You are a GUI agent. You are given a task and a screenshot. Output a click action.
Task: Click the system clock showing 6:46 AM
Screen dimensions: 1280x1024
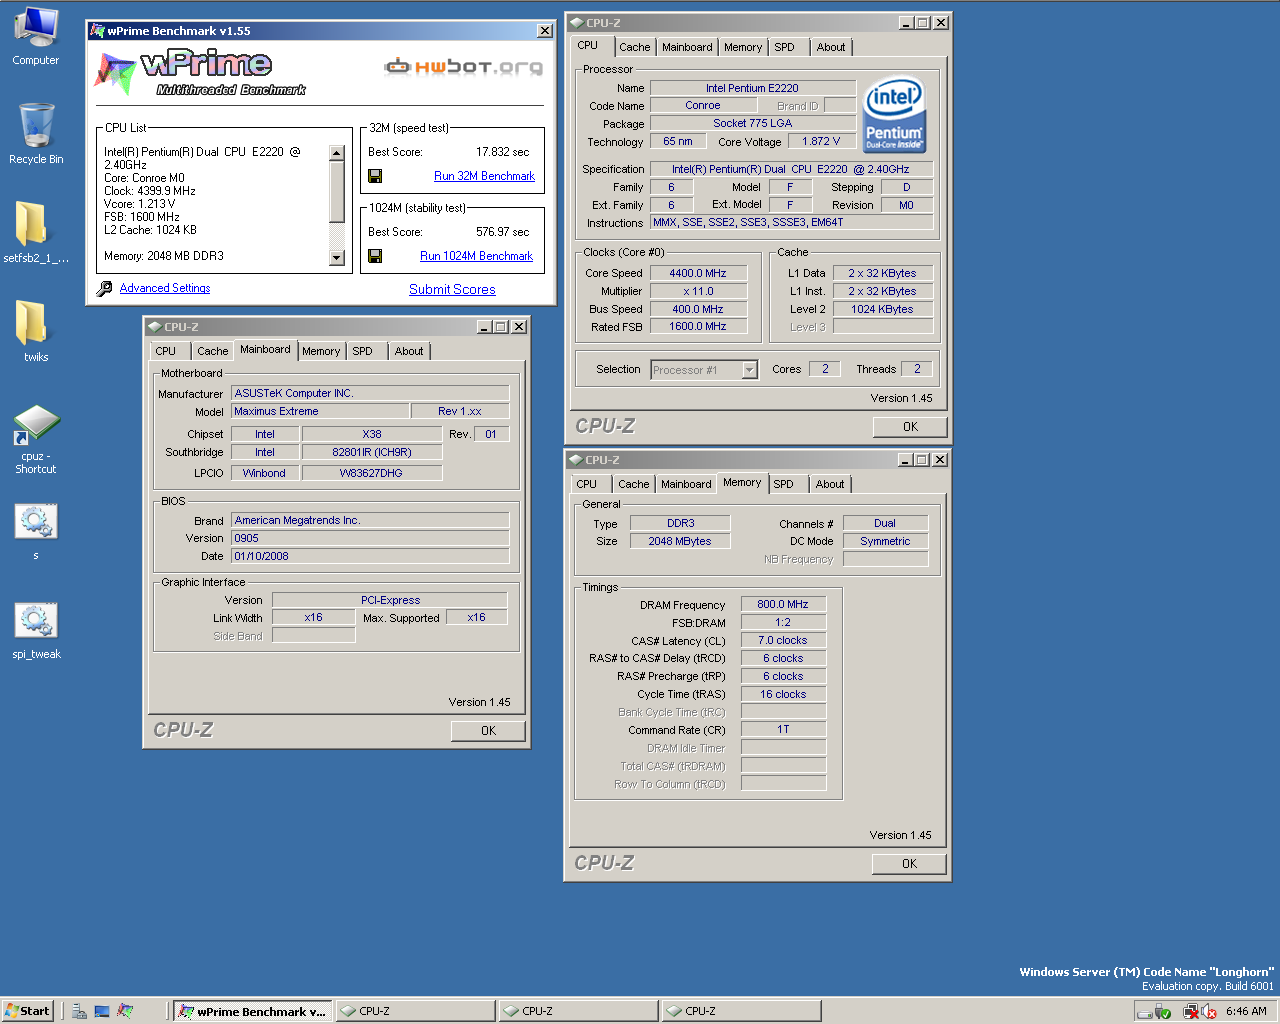point(1246,1012)
